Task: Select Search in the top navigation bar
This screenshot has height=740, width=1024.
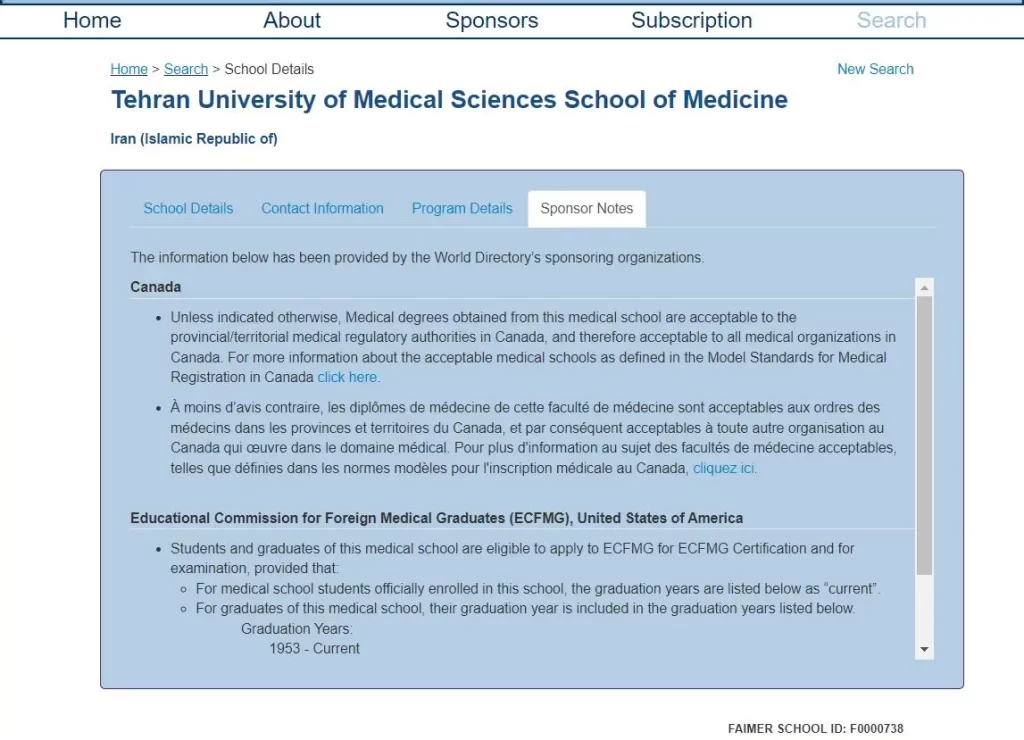Action: point(891,20)
